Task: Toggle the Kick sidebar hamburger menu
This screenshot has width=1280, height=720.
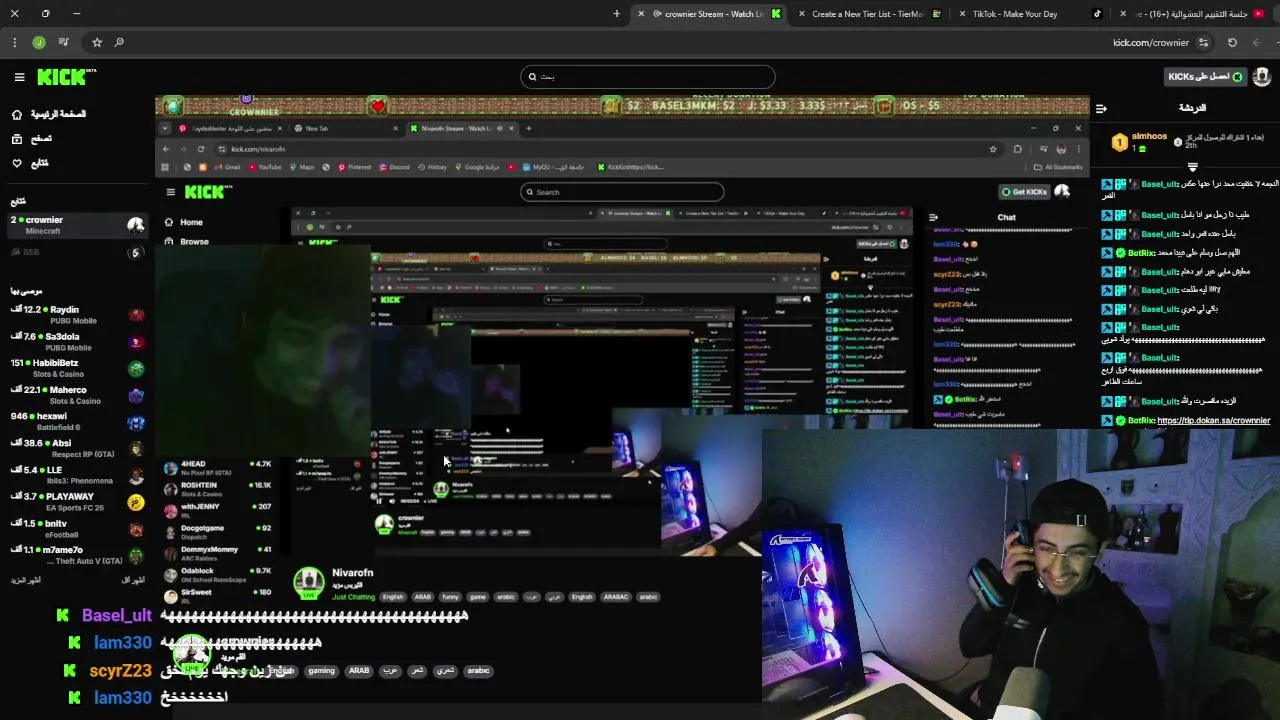Action: coord(19,77)
